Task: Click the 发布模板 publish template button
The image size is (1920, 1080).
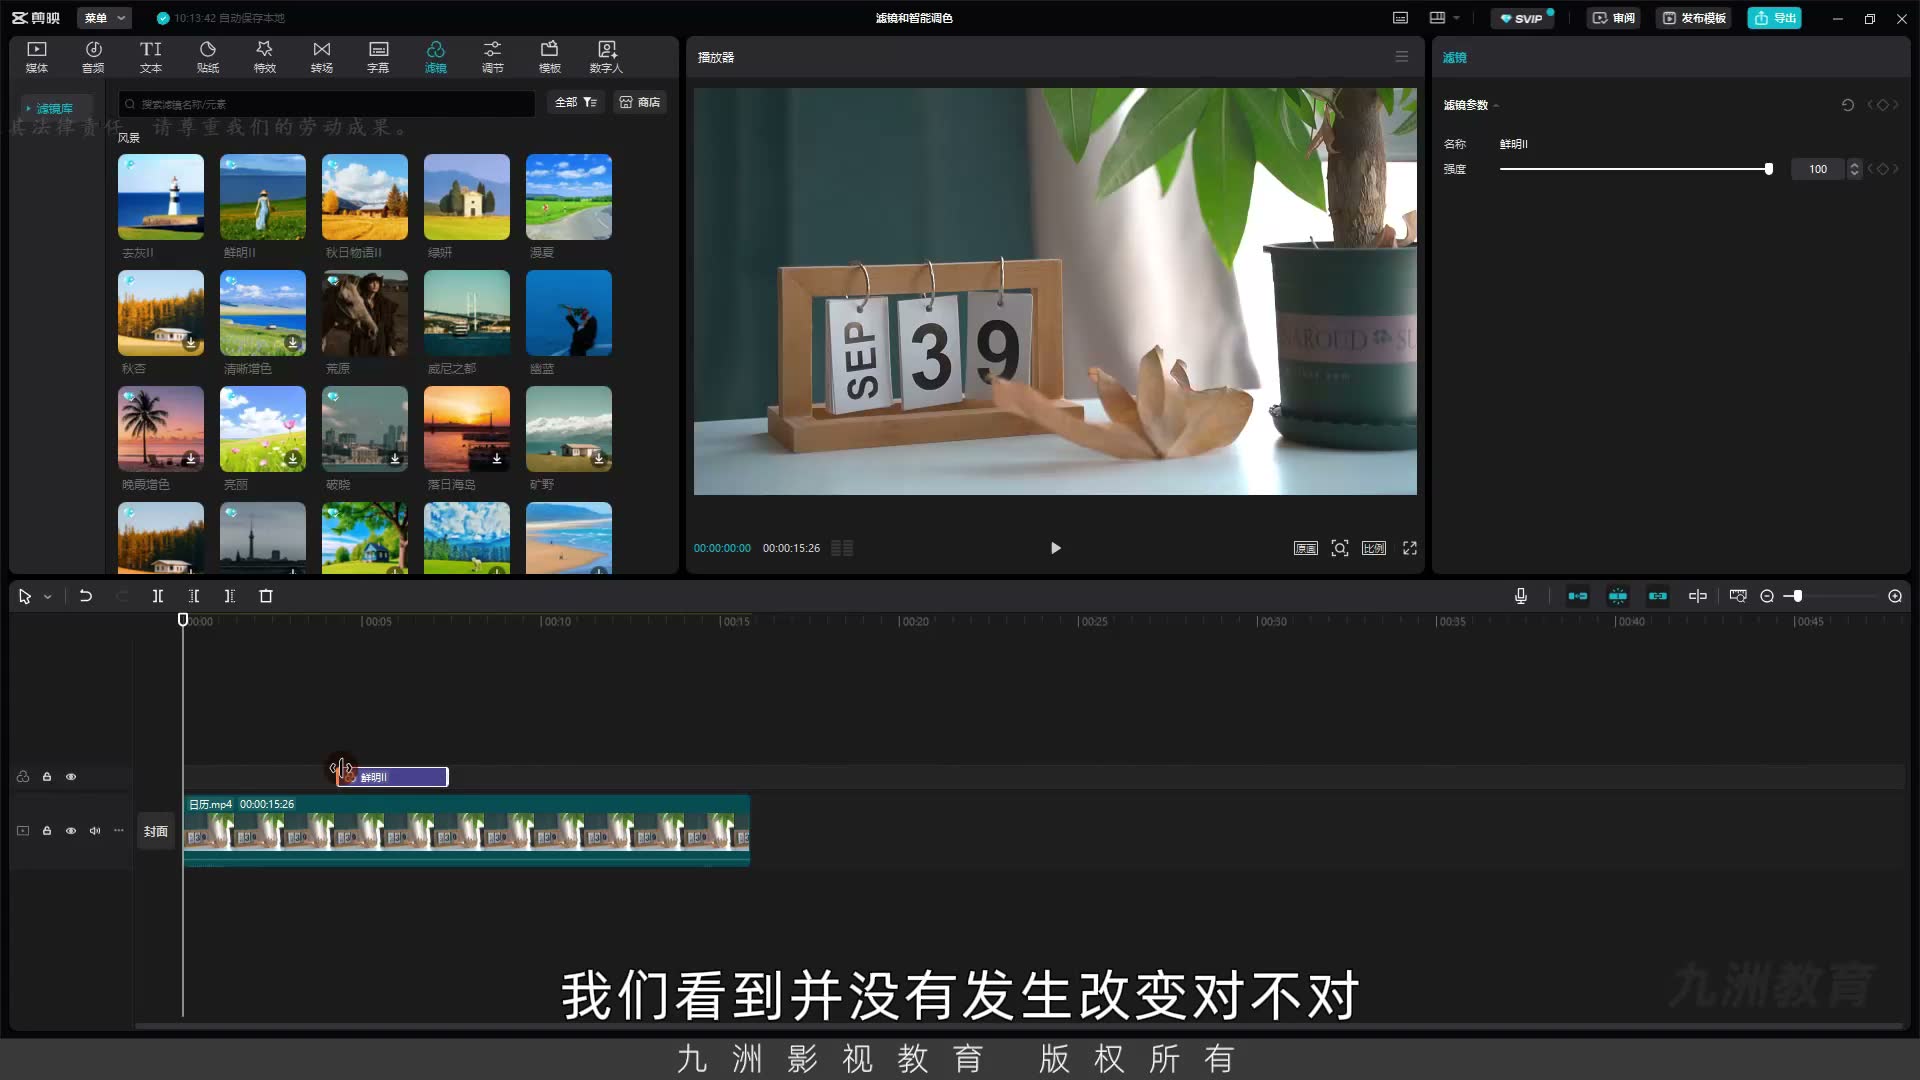Action: click(1694, 18)
